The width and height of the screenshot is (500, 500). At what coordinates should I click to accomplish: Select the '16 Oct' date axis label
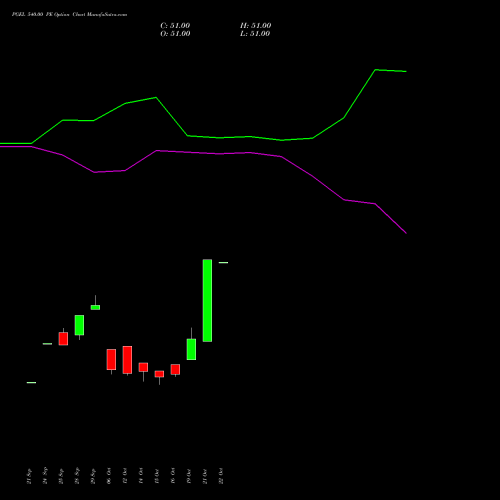[x=173, y=476]
